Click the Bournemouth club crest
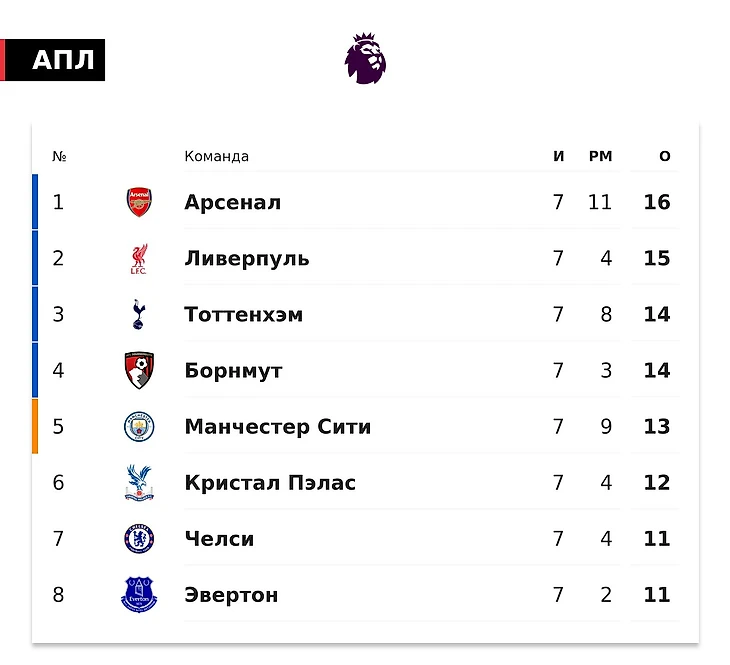Screen dimensions: 730x665 tap(139, 370)
